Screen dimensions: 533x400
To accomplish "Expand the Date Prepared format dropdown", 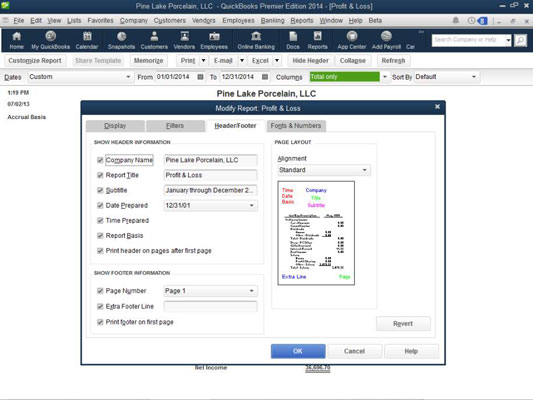I will tap(252, 206).
